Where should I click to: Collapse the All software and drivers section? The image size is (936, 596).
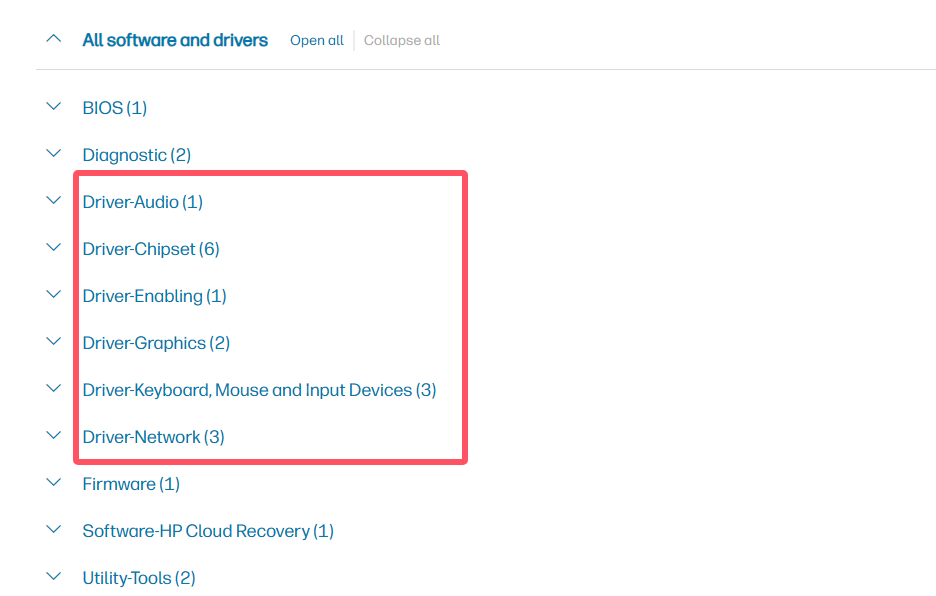[54, 40]
